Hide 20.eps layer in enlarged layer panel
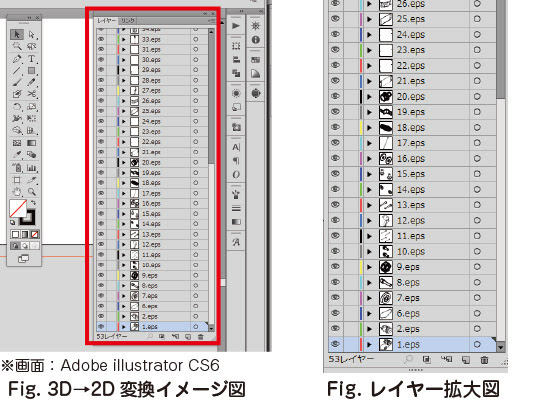The image size is (554, 401). 335,96
